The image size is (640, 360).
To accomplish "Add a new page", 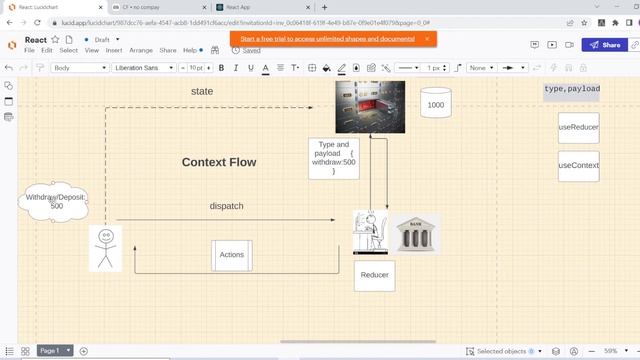I will [84, 351].
